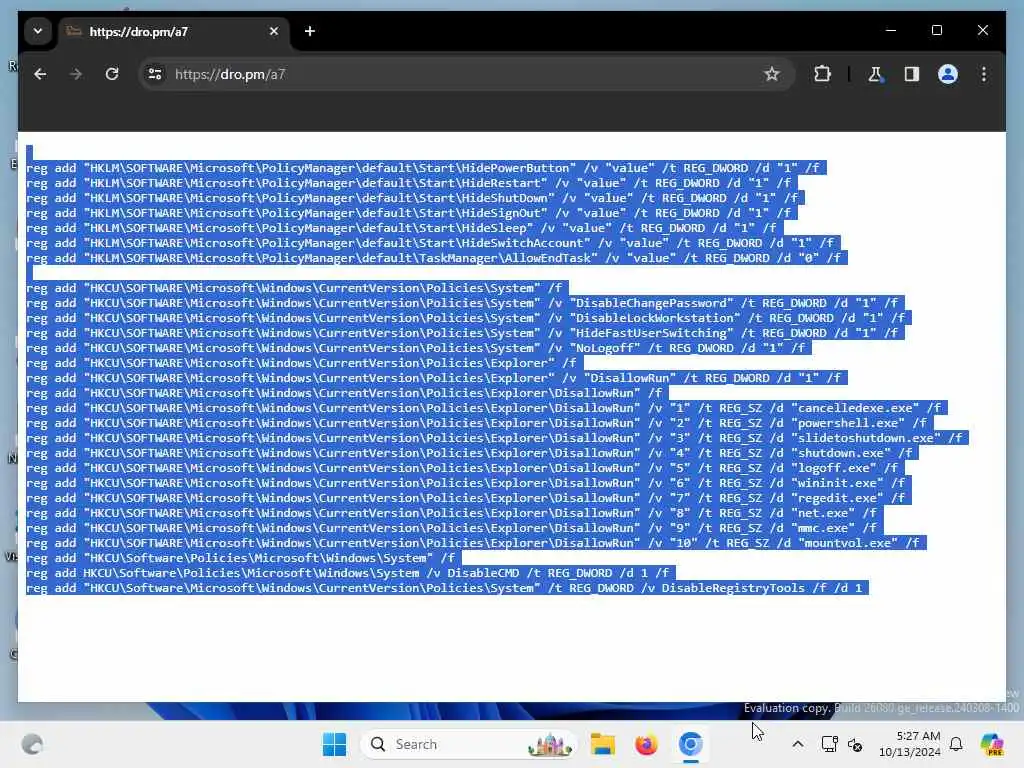Open the clock showing 5:27 AM
The image size is (1024, 768).
[x=910, y=744]
